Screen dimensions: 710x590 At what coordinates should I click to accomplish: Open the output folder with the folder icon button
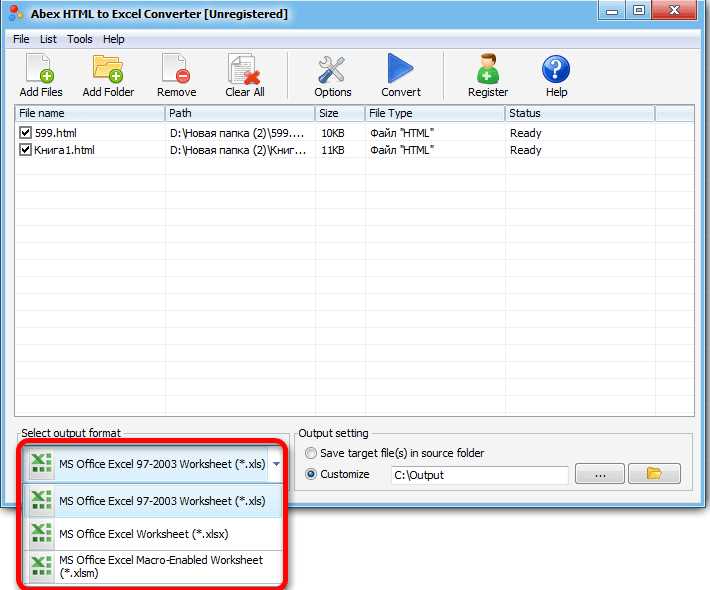[x=654, y=474]
